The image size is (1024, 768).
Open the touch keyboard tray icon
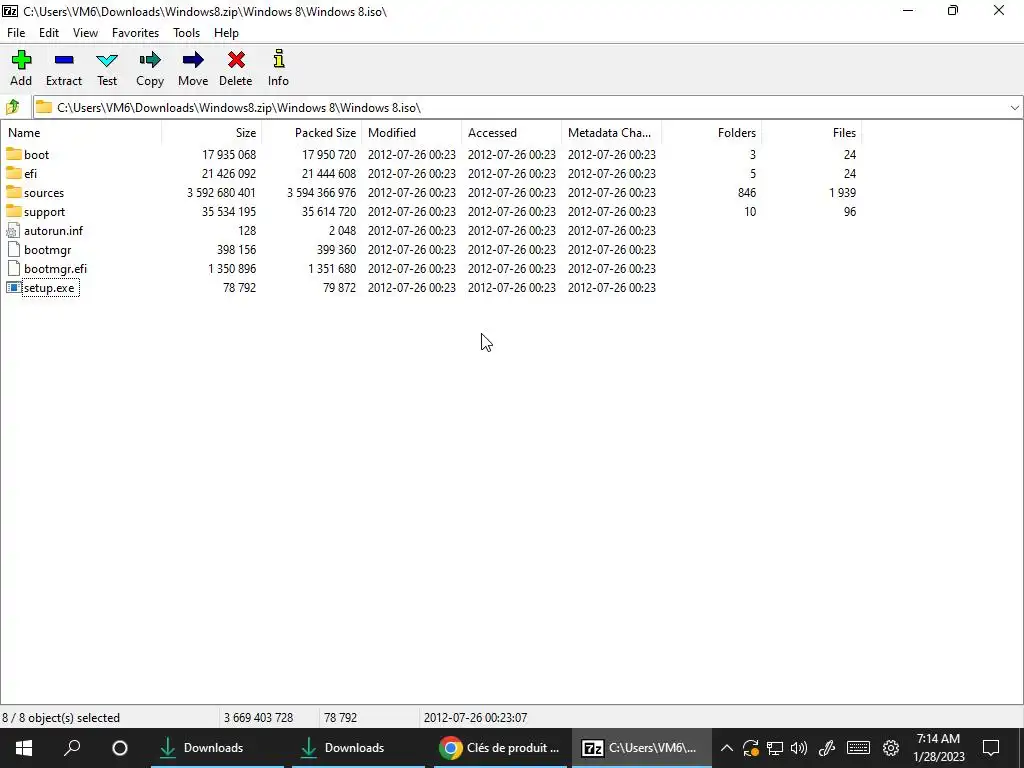tap(858, 748)
